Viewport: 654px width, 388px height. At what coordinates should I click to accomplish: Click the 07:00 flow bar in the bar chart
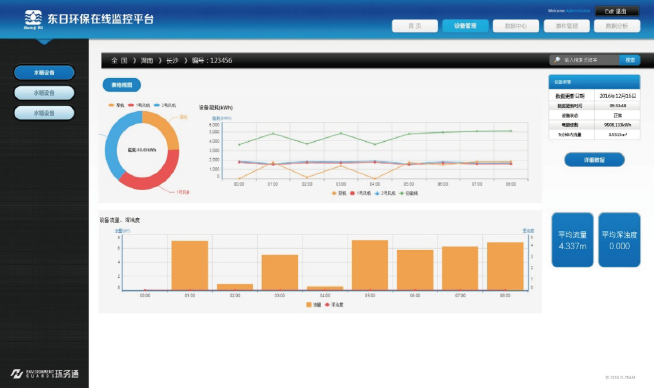pos(460,268)
